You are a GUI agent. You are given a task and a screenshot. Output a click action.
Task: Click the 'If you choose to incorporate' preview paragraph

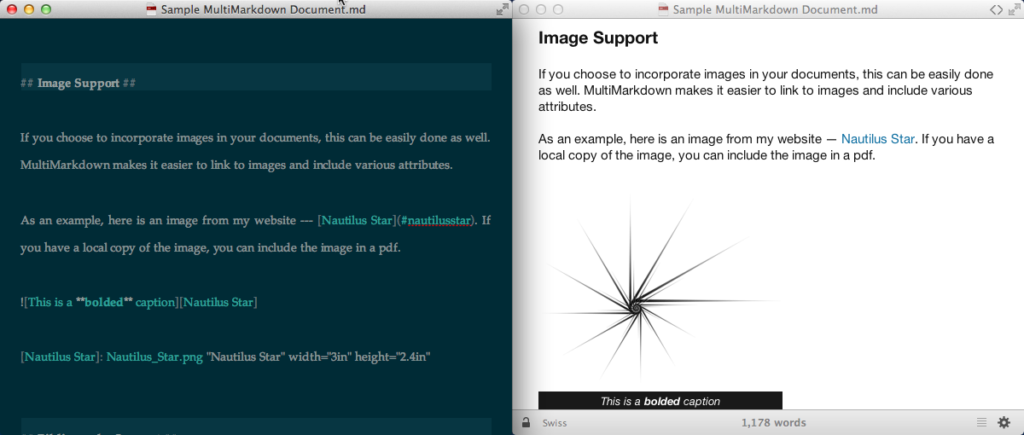click(766, 90)
